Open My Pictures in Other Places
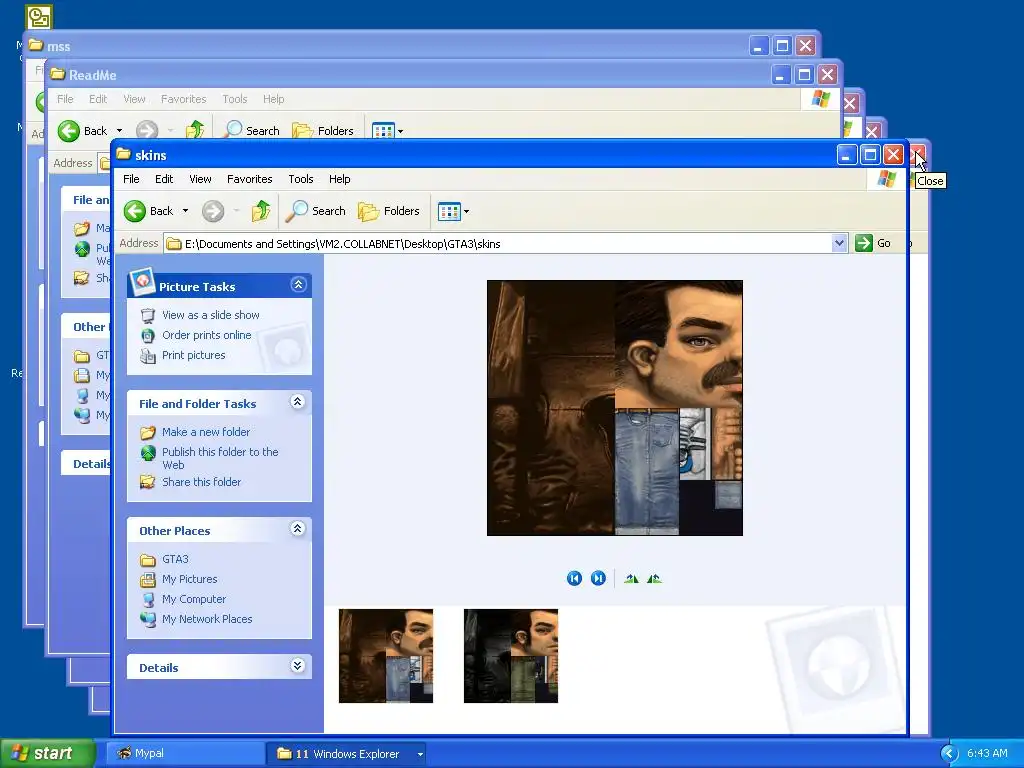Screen dimensions: 1024x768 coord(189,579)
